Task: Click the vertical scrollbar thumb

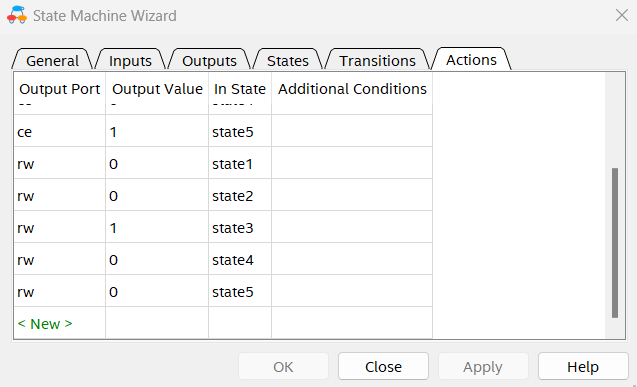Action: coord(615,242)
